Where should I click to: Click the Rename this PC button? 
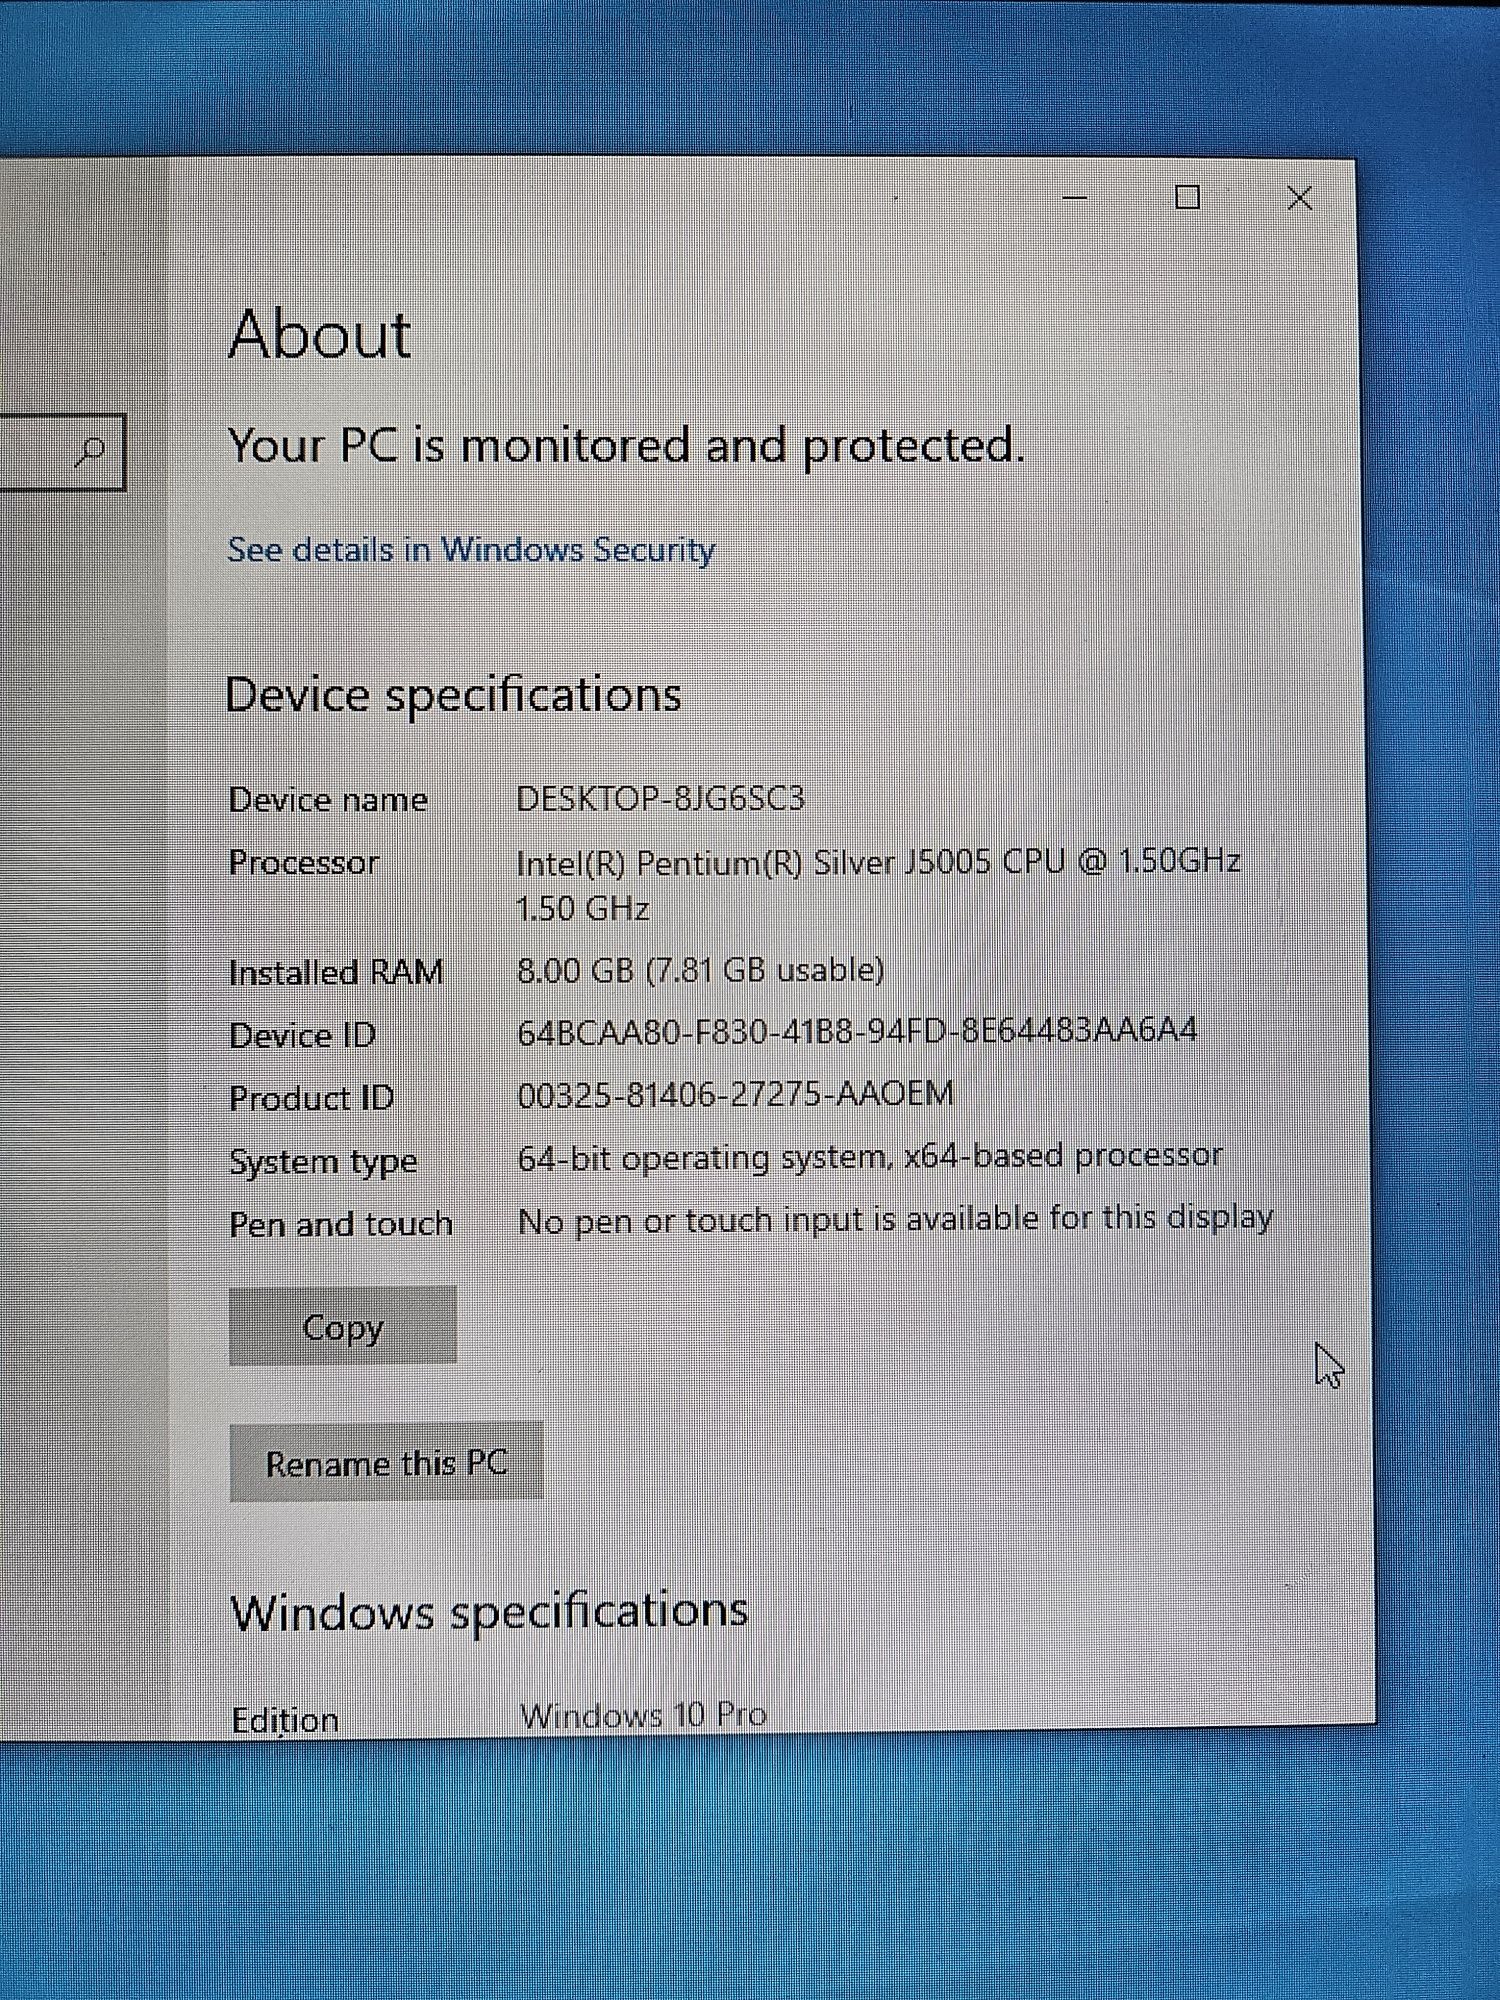coord(386,1463)
